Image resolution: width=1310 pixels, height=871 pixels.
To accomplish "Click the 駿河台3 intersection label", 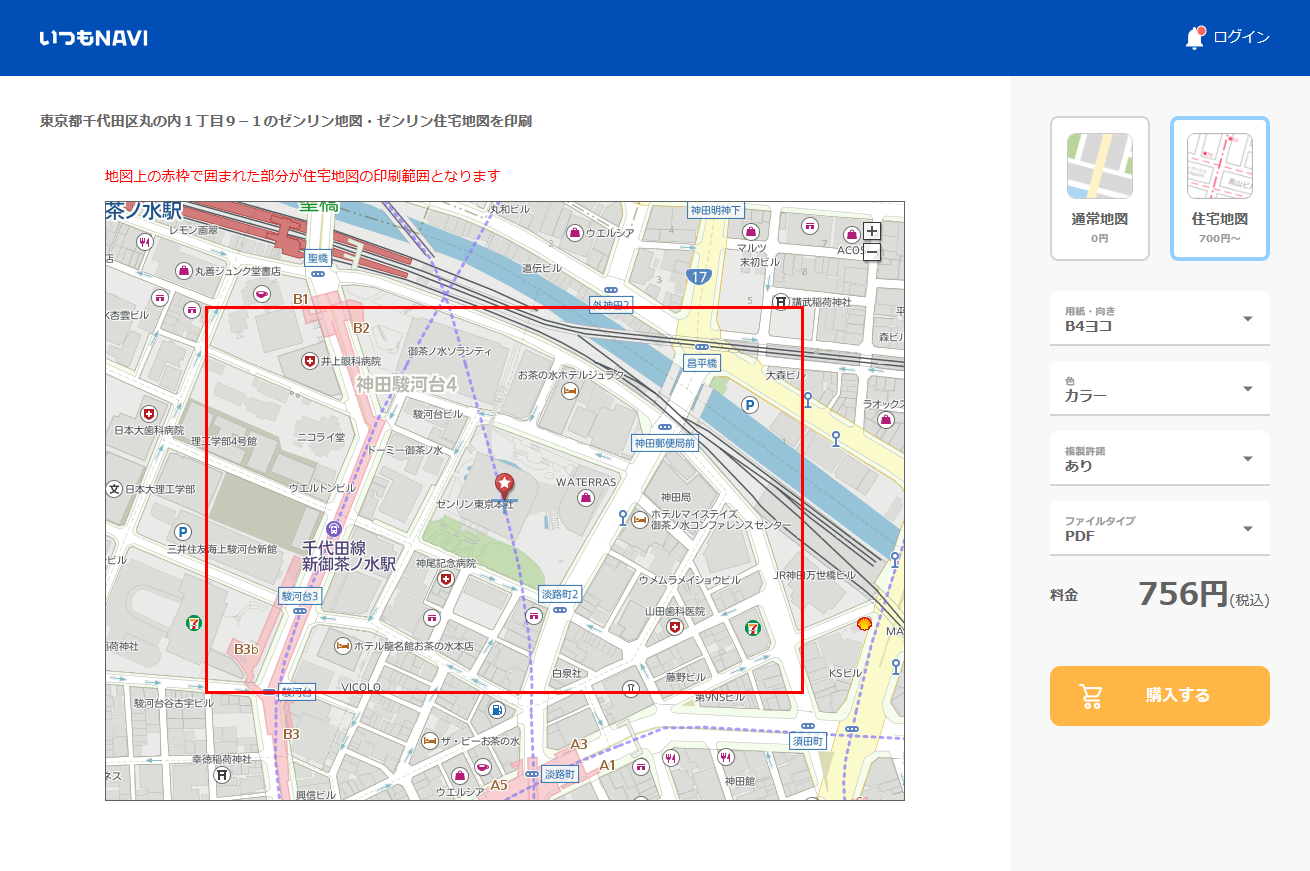I will (300, 596).
